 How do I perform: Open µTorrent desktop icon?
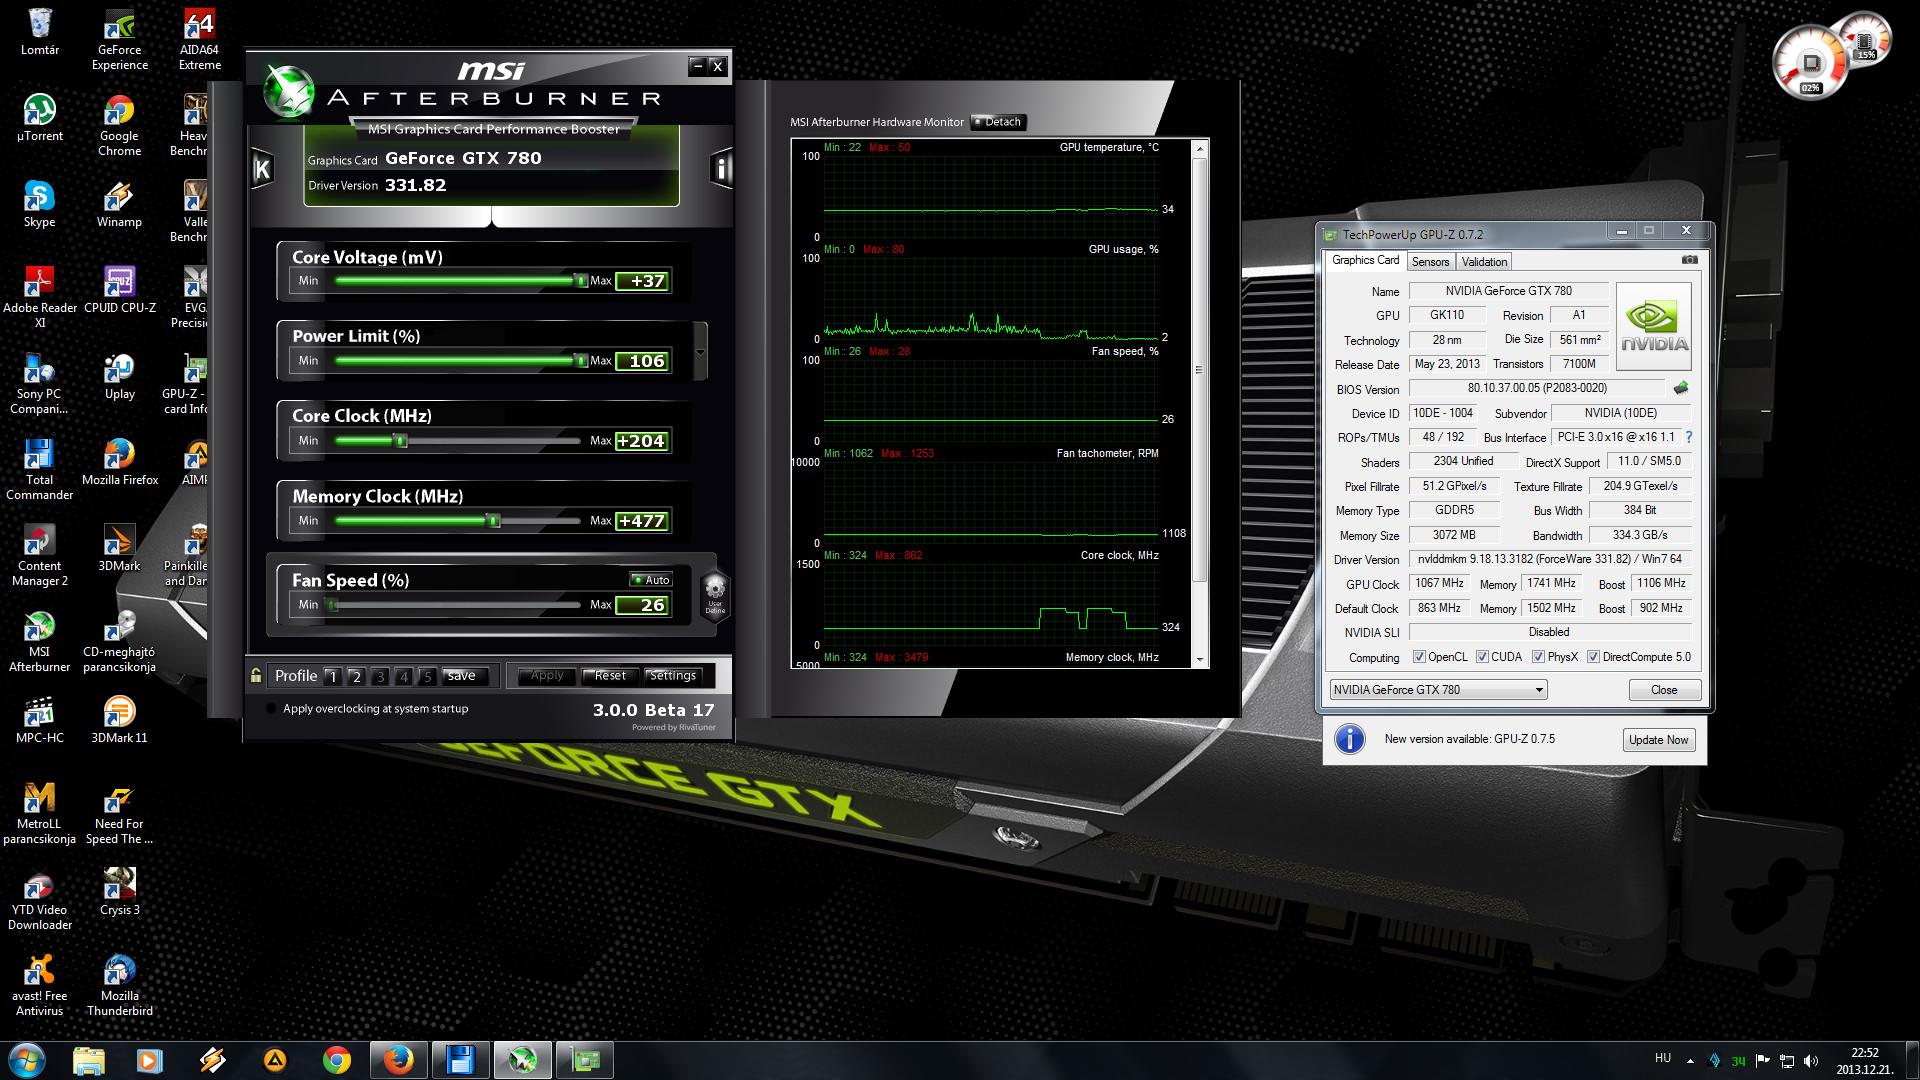pos(40,118)
